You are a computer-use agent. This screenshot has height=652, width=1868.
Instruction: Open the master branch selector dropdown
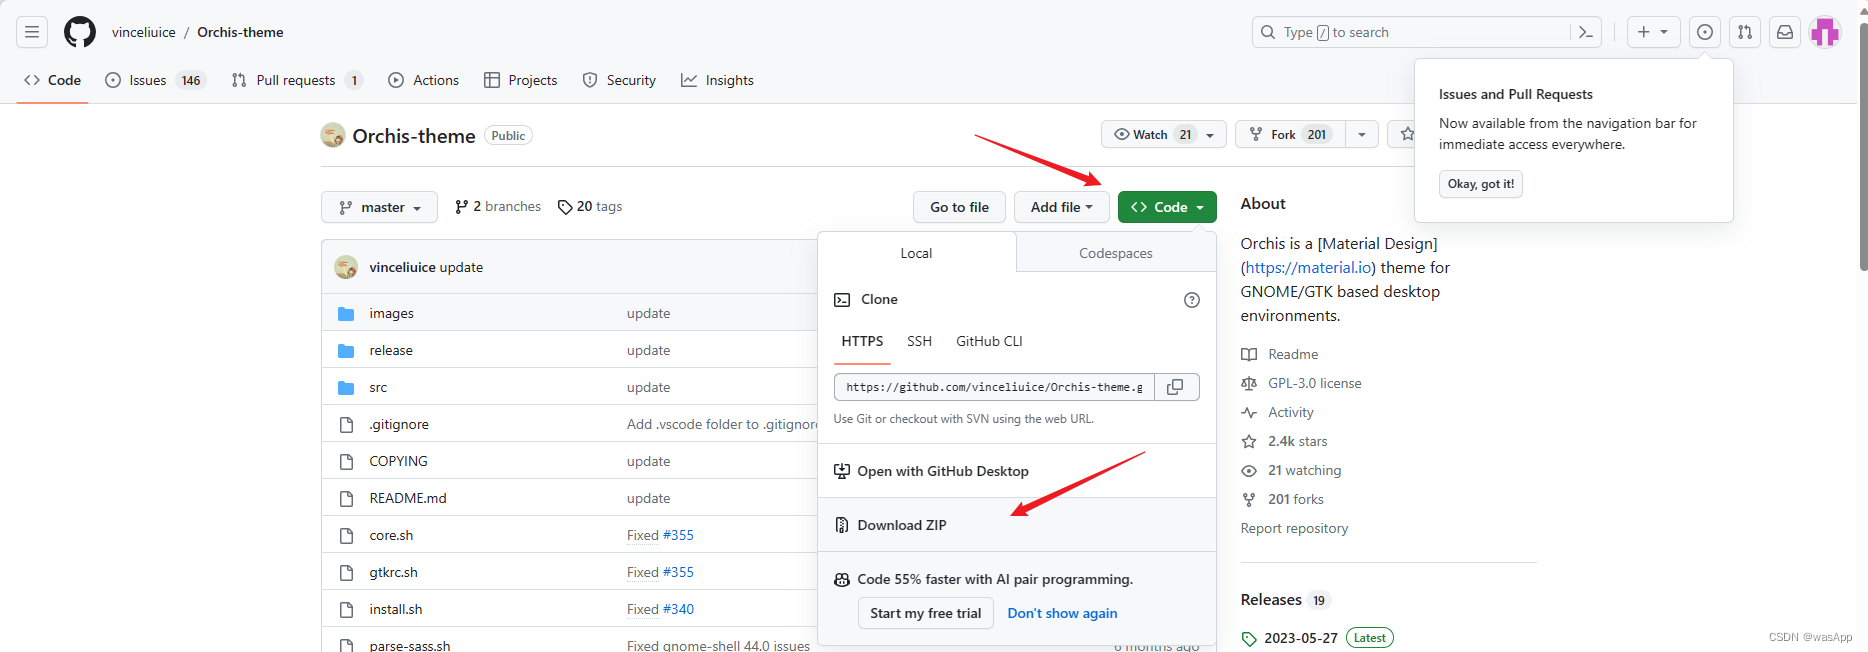point(379,207)
